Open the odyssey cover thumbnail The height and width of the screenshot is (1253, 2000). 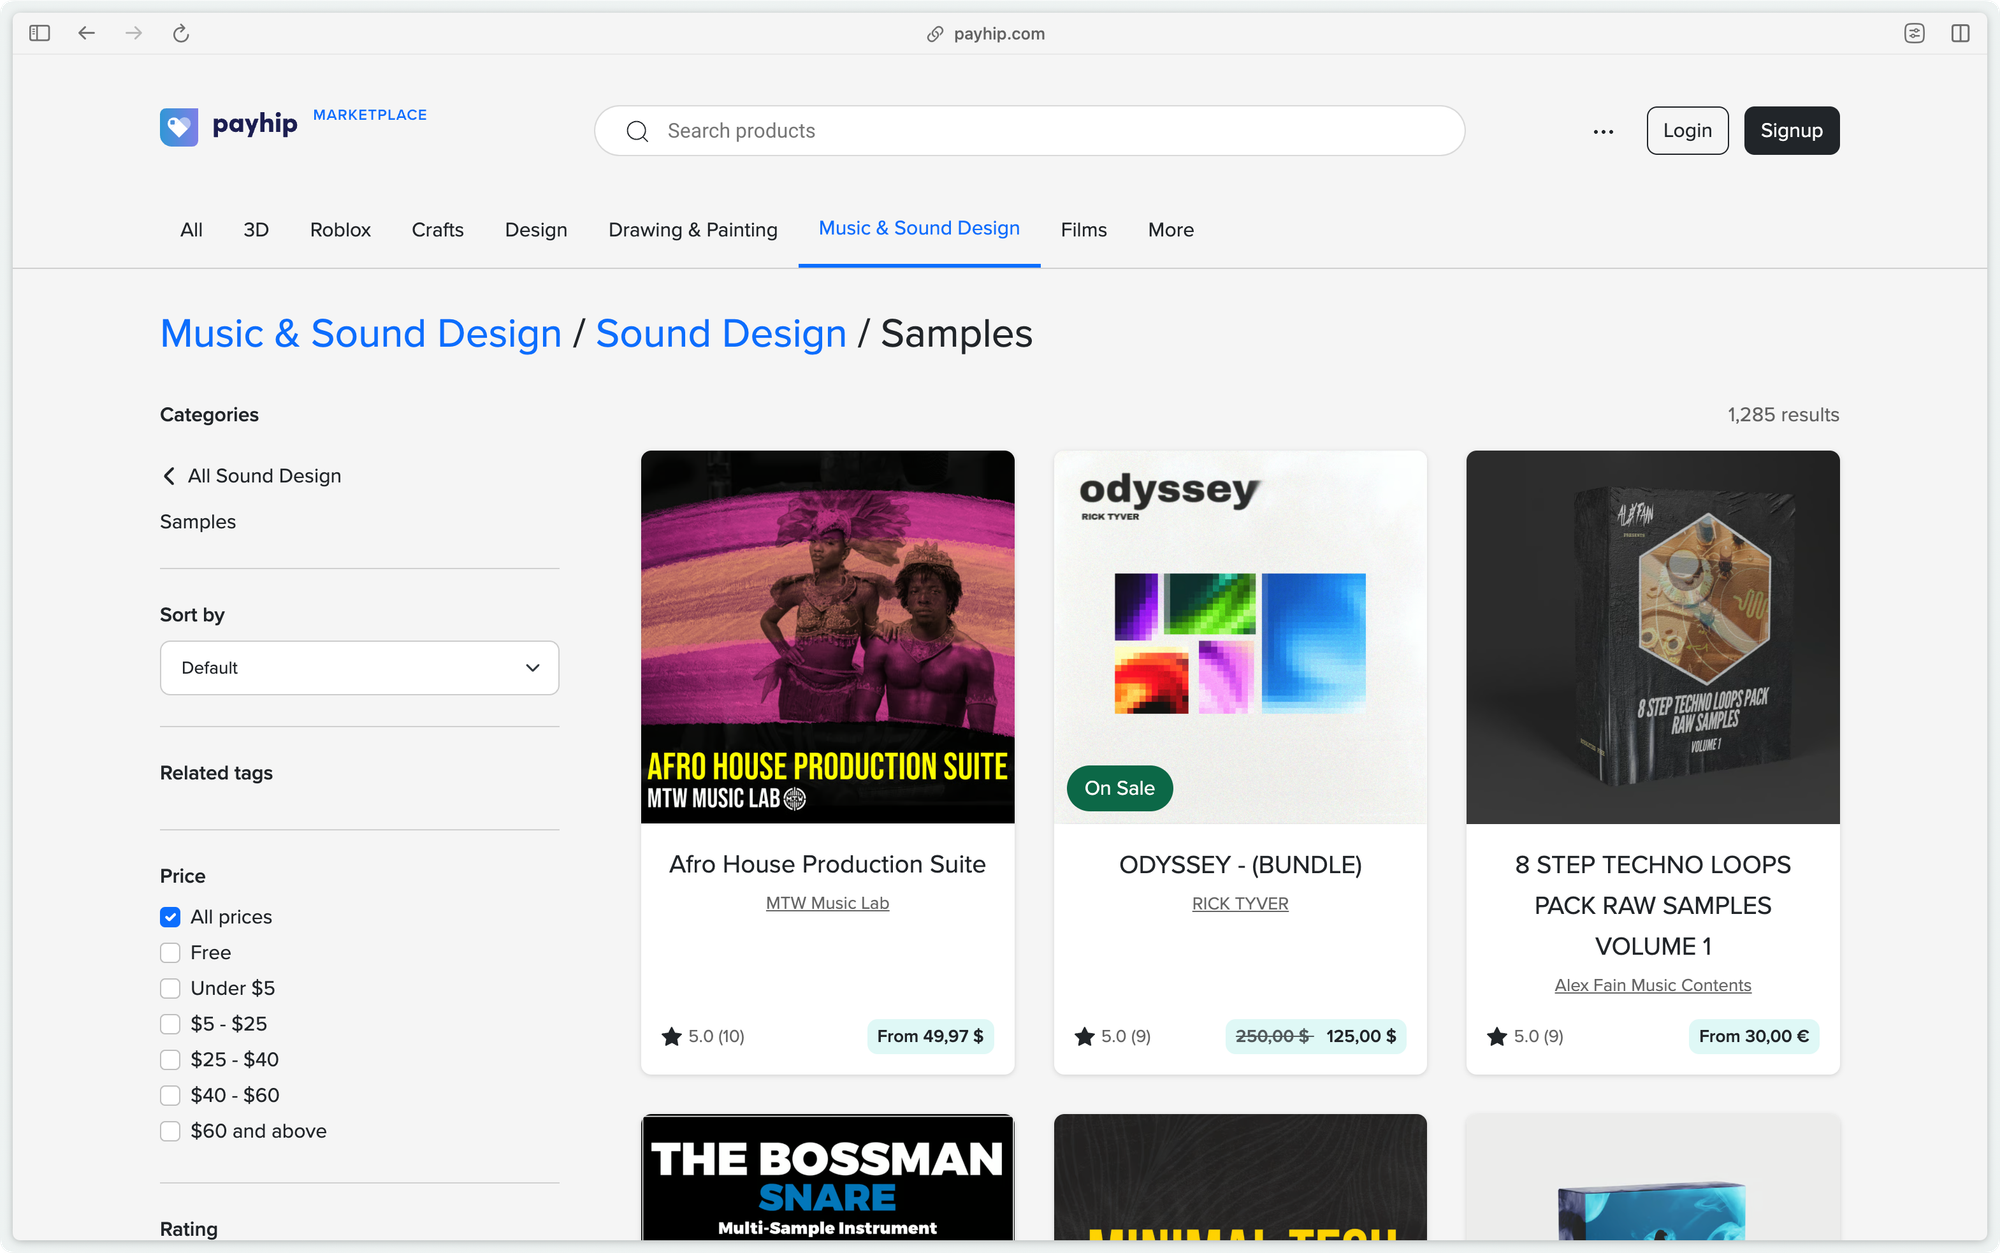pos(1240,637)
